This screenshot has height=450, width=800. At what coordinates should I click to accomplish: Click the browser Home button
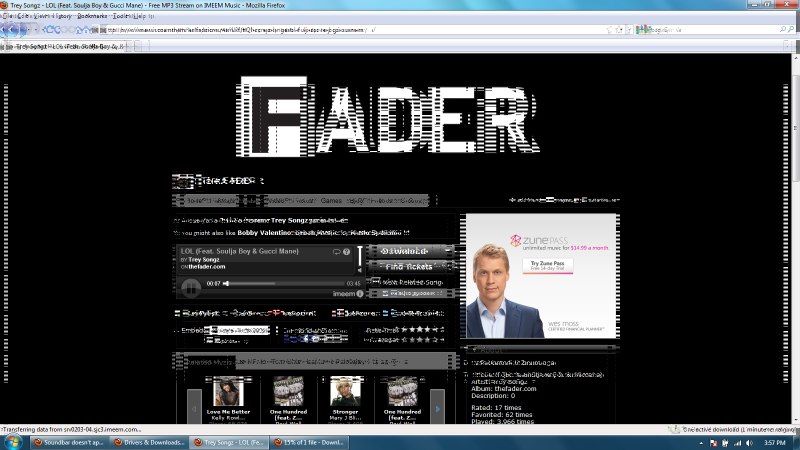(x=85, y=30)
